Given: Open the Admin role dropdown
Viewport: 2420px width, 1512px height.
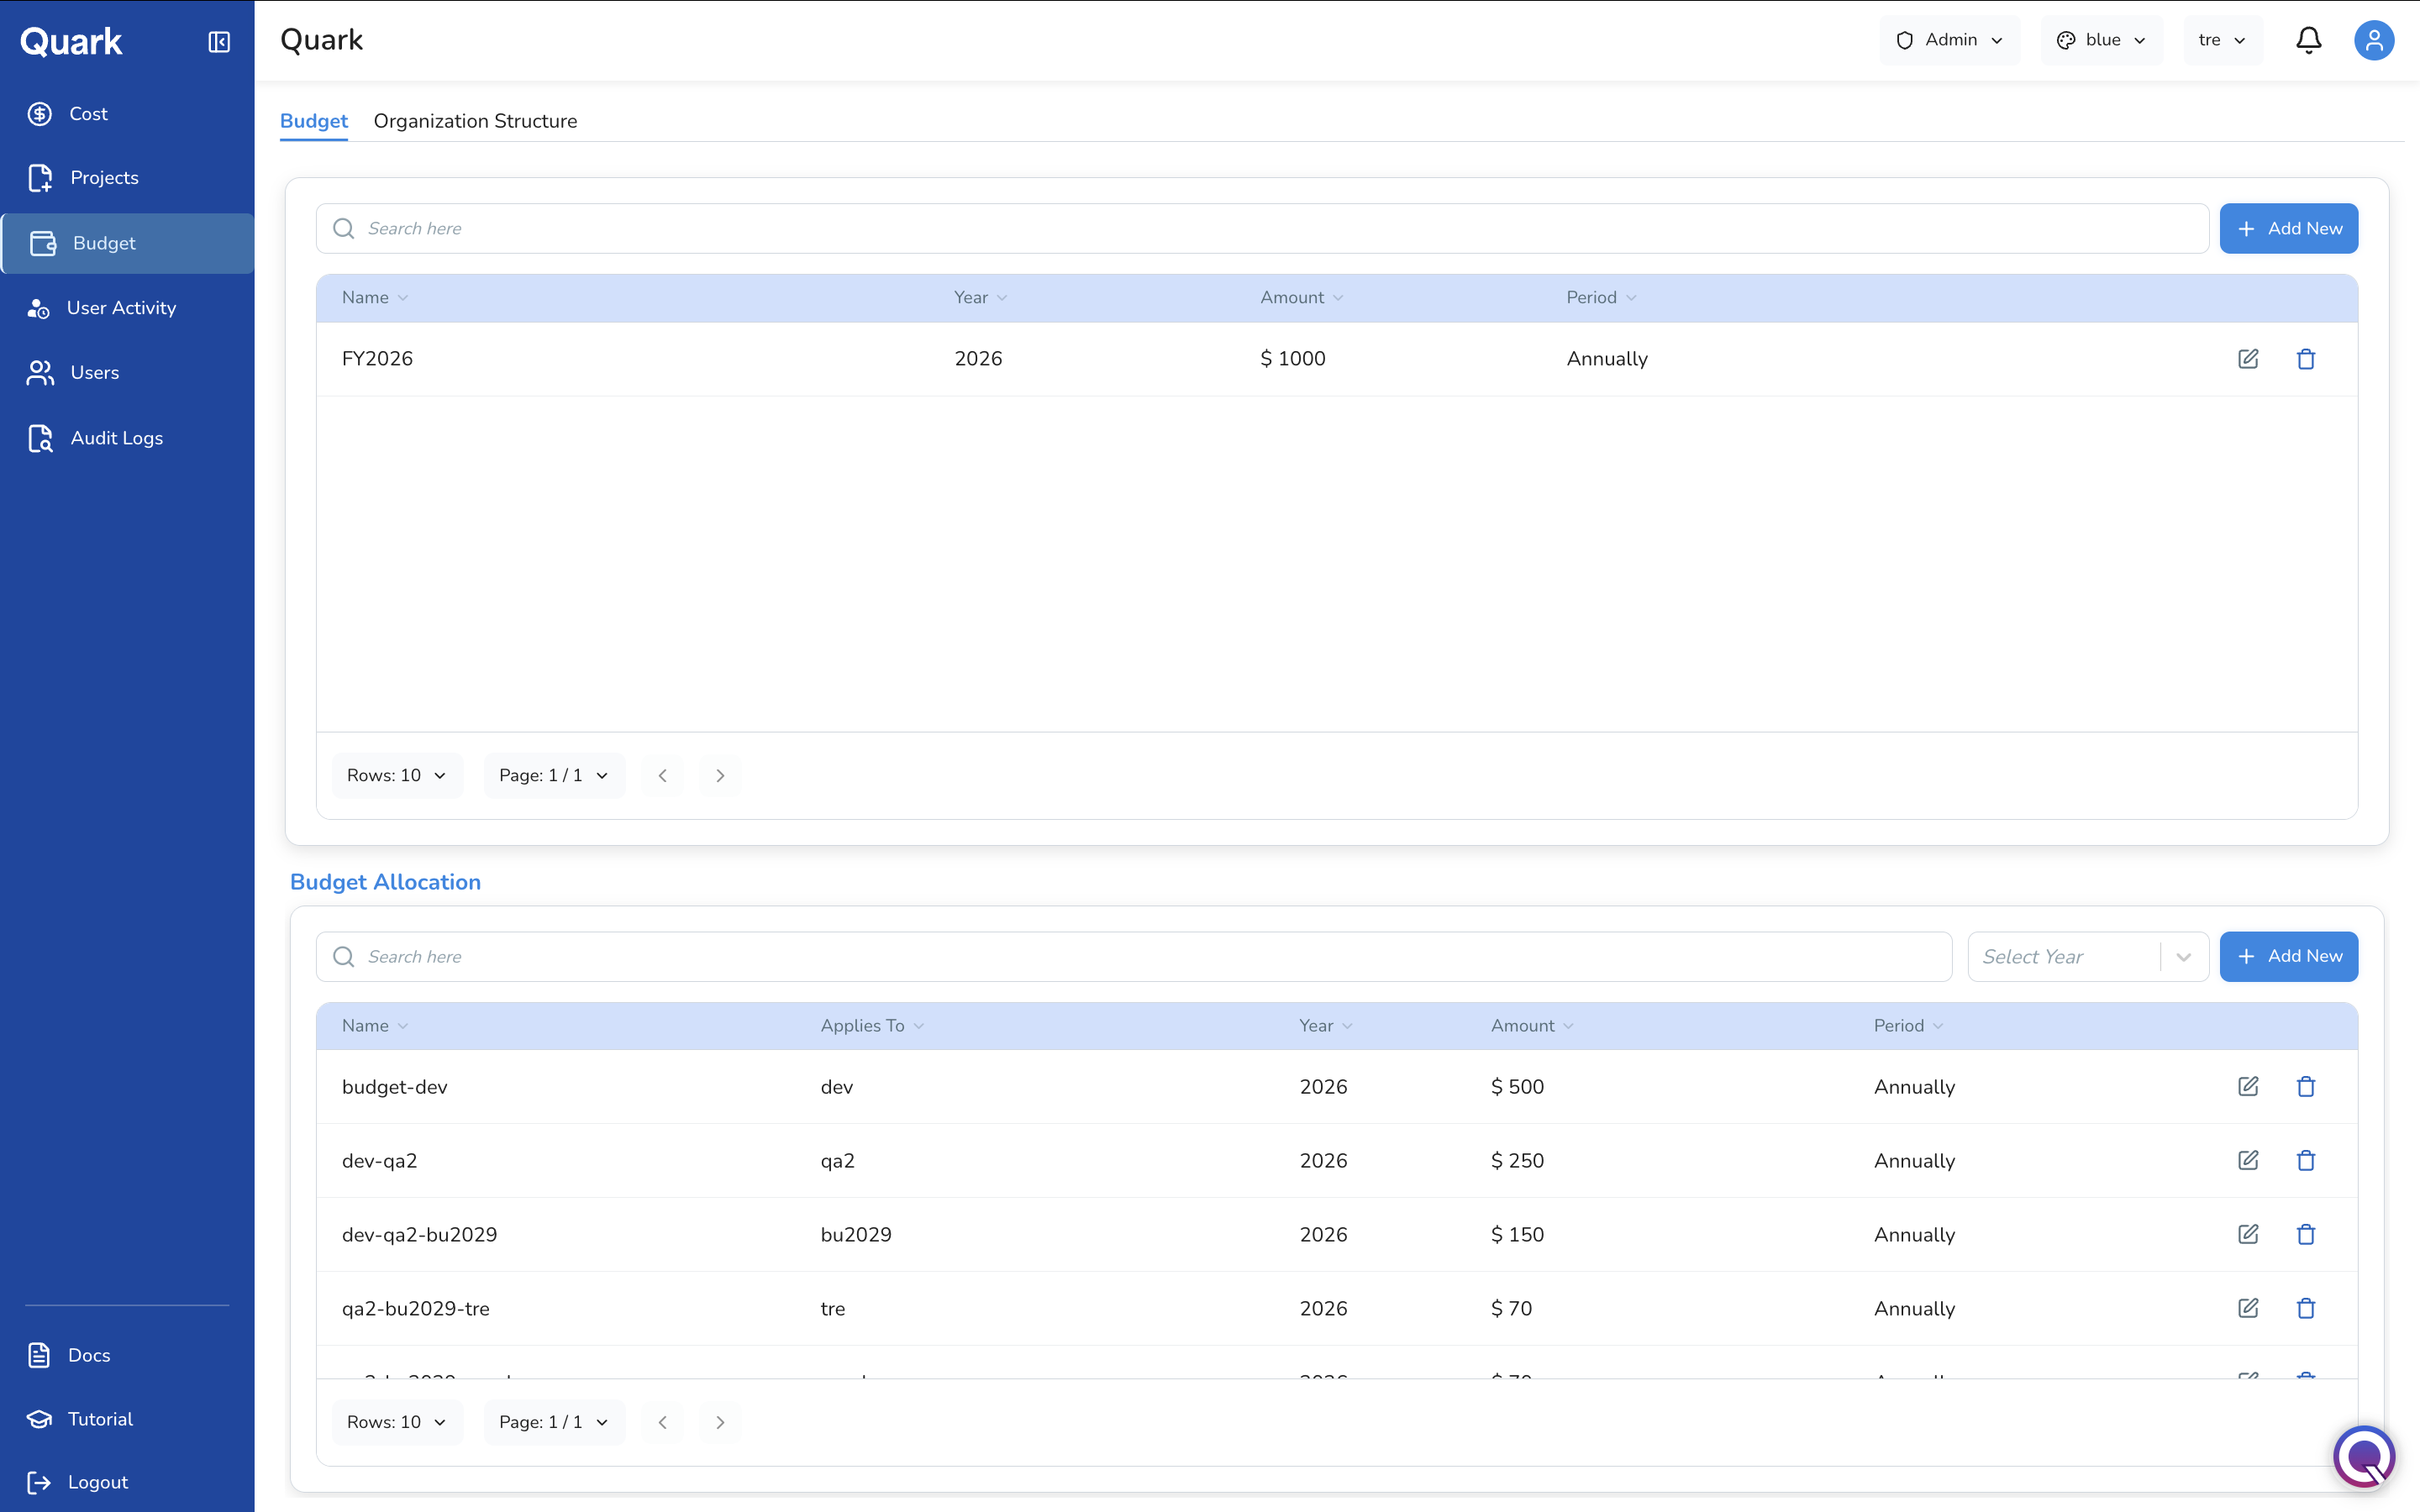Looking at the screenshot, I should 1949,40.
